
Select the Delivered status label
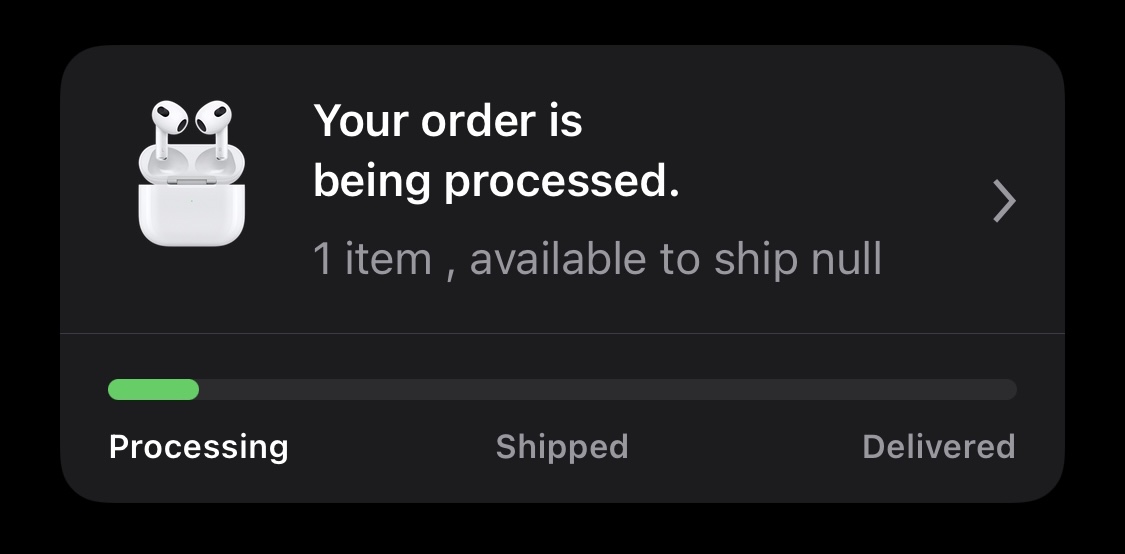click(938, 446)
